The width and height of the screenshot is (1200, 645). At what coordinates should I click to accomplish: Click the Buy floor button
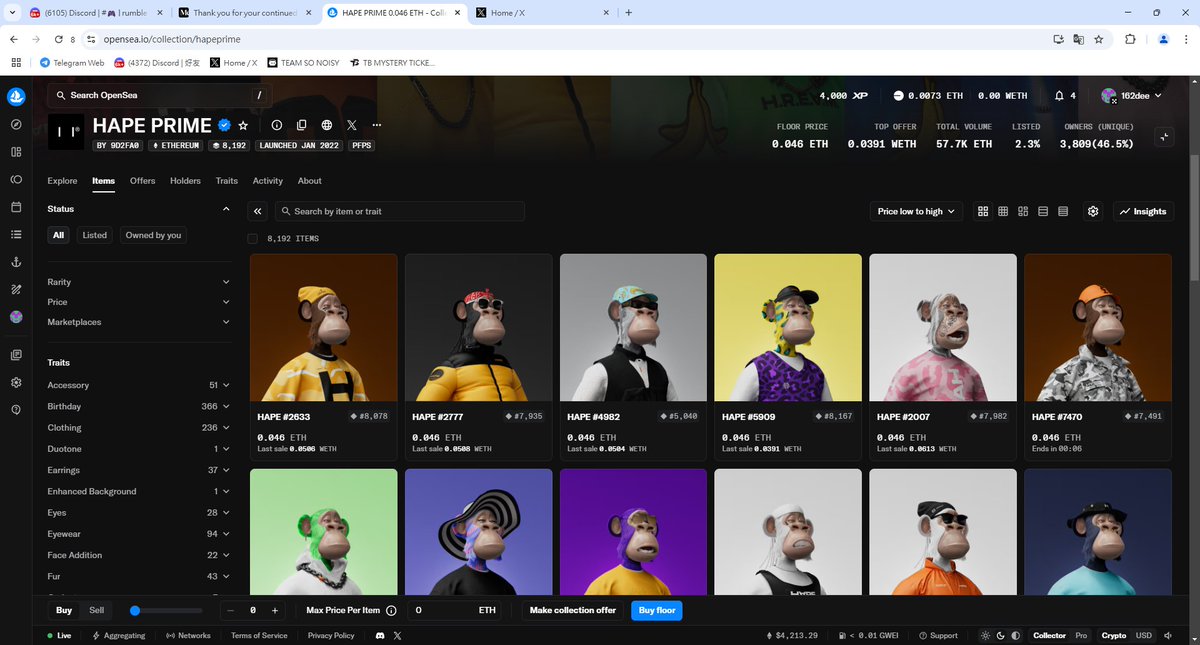pos(656,610)
